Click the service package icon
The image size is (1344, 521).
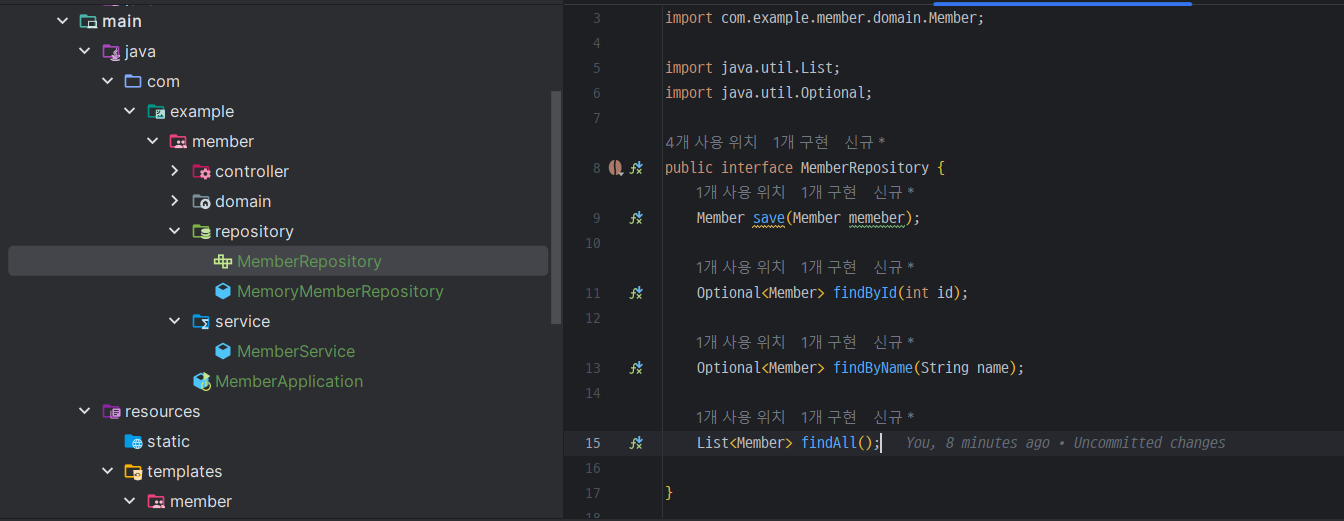(201, 321)
